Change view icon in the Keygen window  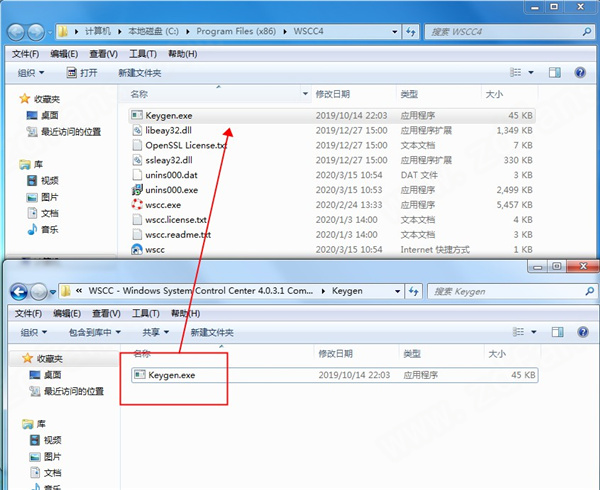[518, 332]
